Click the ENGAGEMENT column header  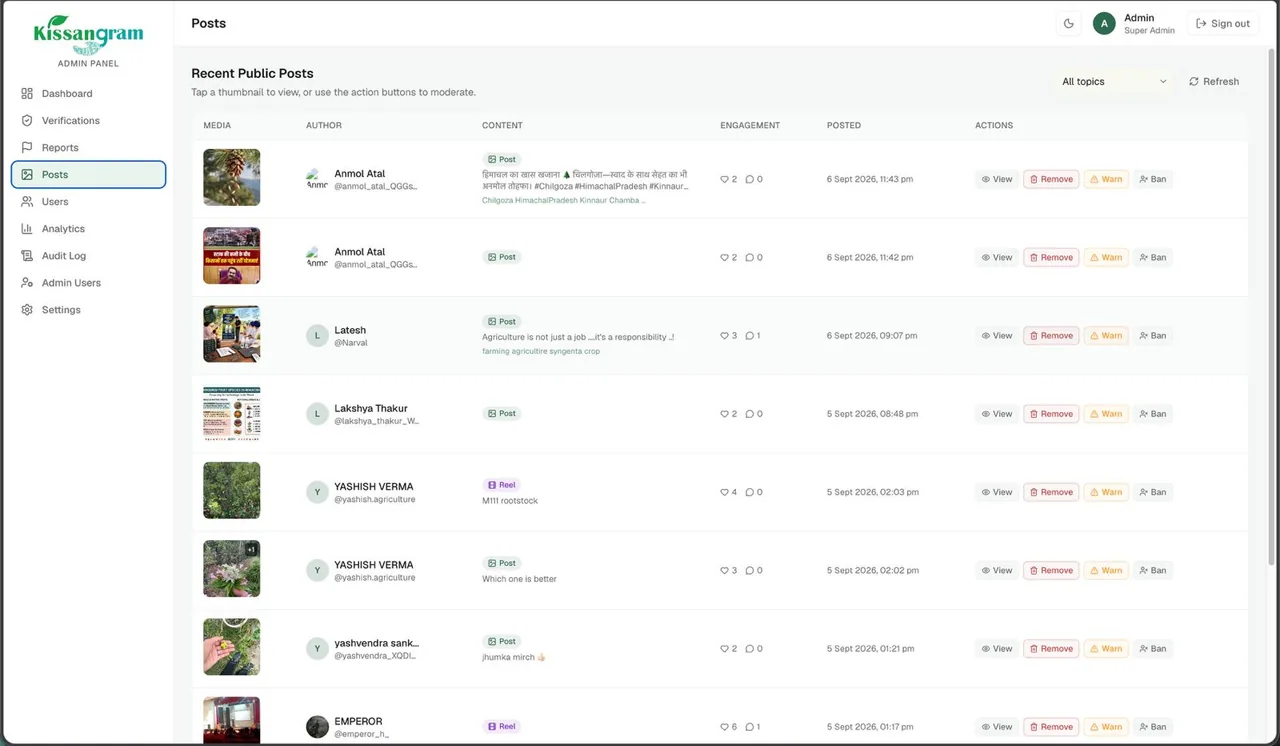(x=750, y=126)
